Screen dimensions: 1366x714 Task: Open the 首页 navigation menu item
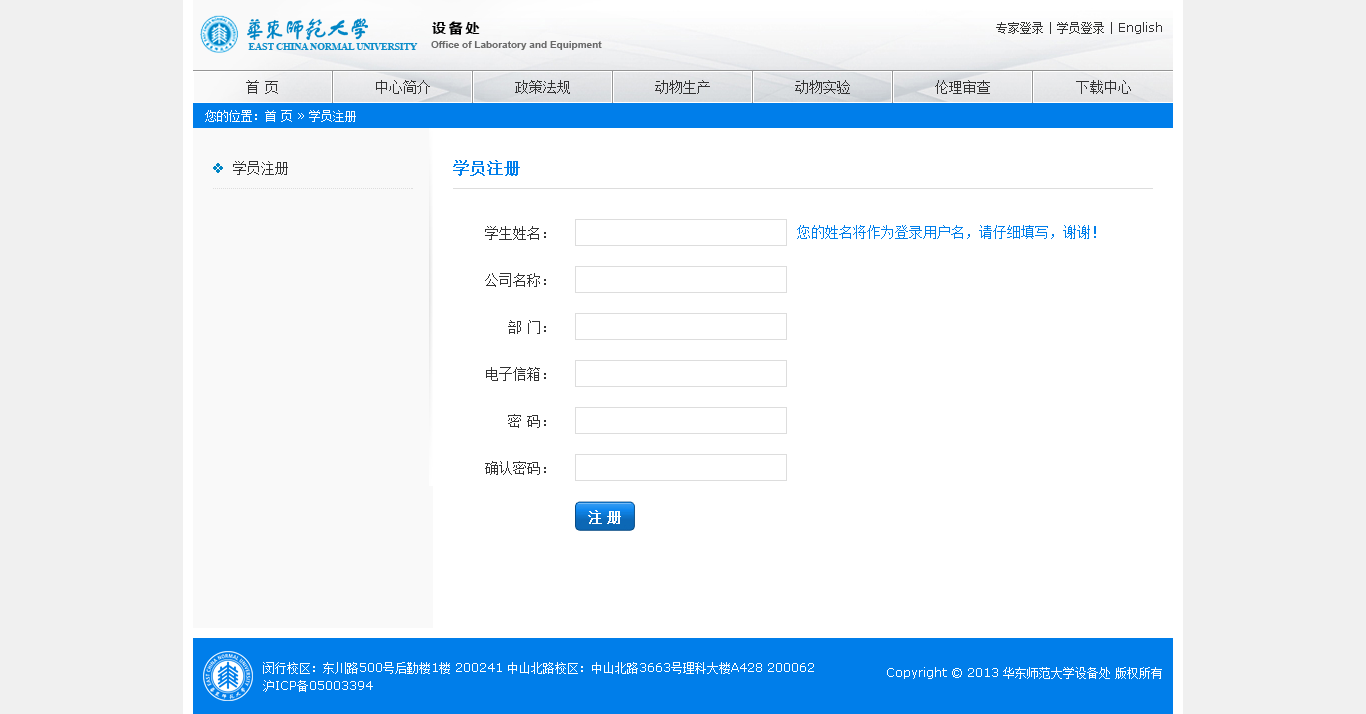262,87
